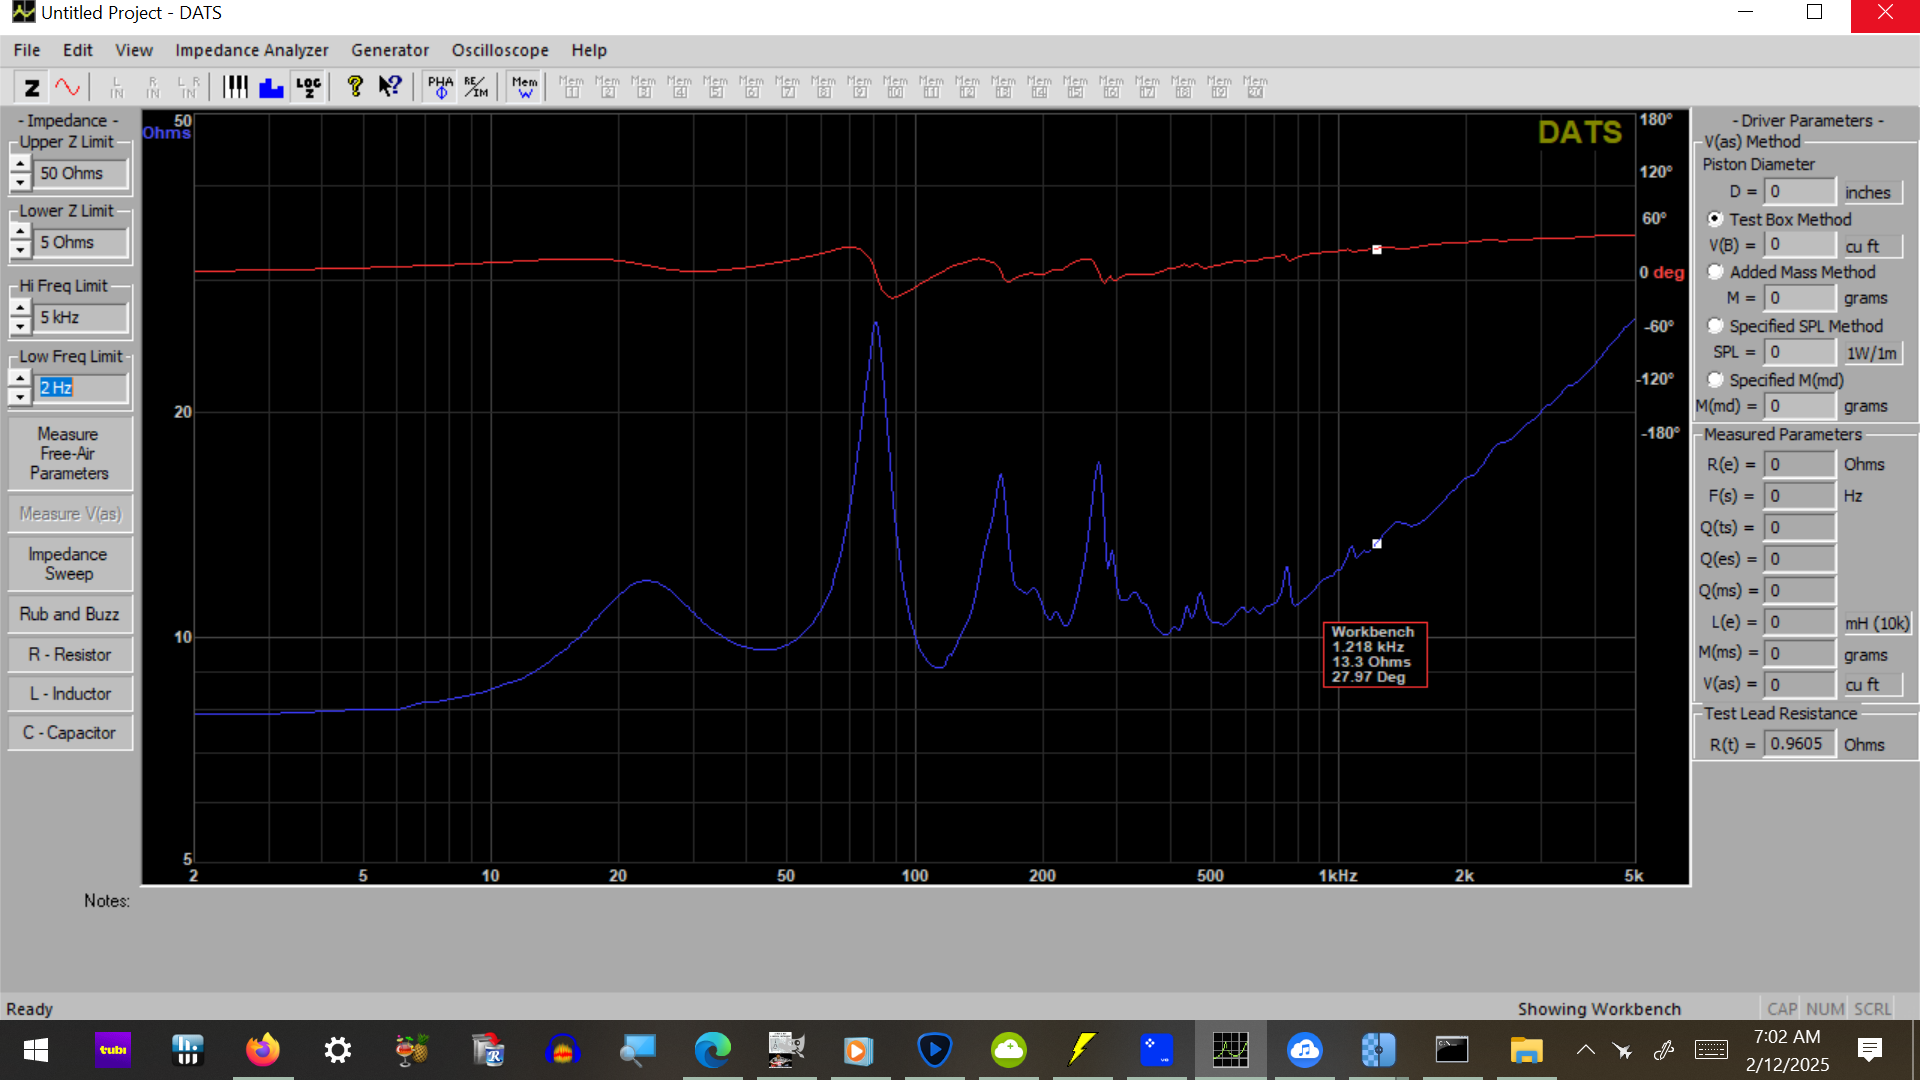Screen dimensions: 1920x1080
Task: Run the Rub and Buzz test
Action: 69,614
